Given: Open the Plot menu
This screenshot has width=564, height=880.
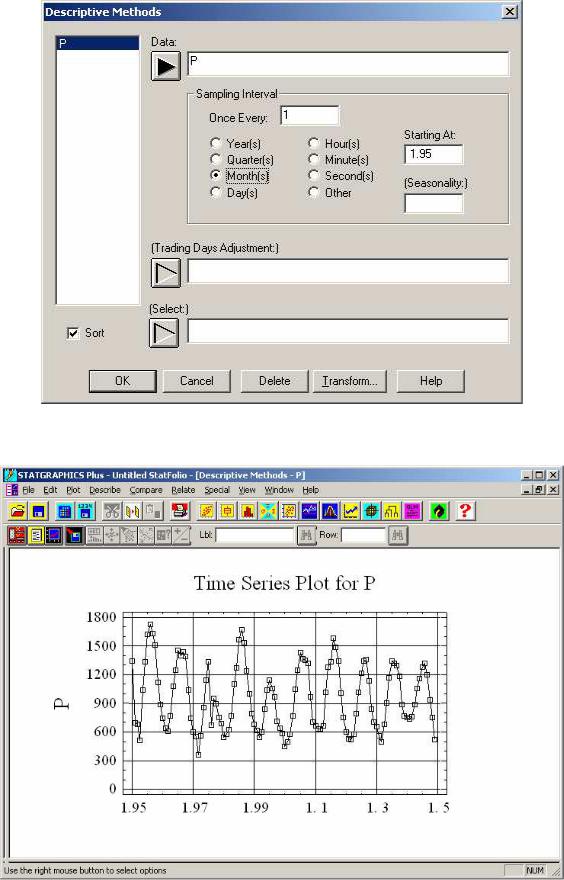Looking at the screenshot, I should pos(73,489).
